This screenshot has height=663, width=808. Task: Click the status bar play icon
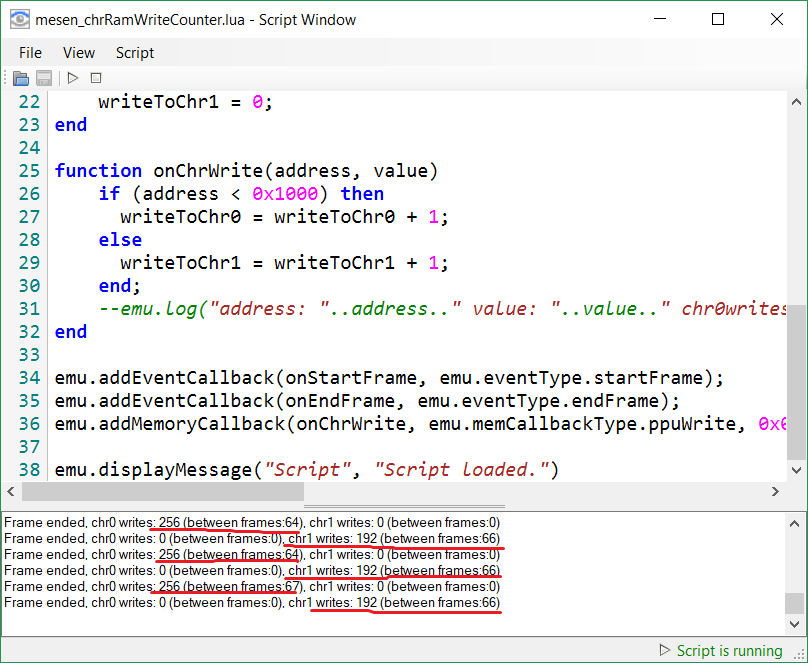[665, 650]
